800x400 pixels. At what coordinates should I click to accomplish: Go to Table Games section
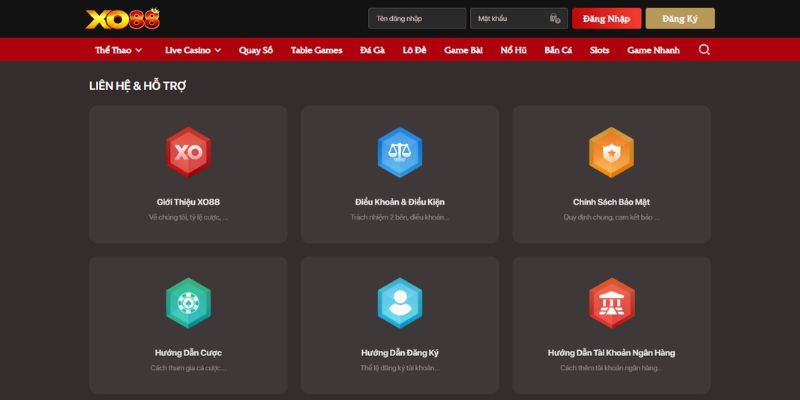(x=316, y=50)
